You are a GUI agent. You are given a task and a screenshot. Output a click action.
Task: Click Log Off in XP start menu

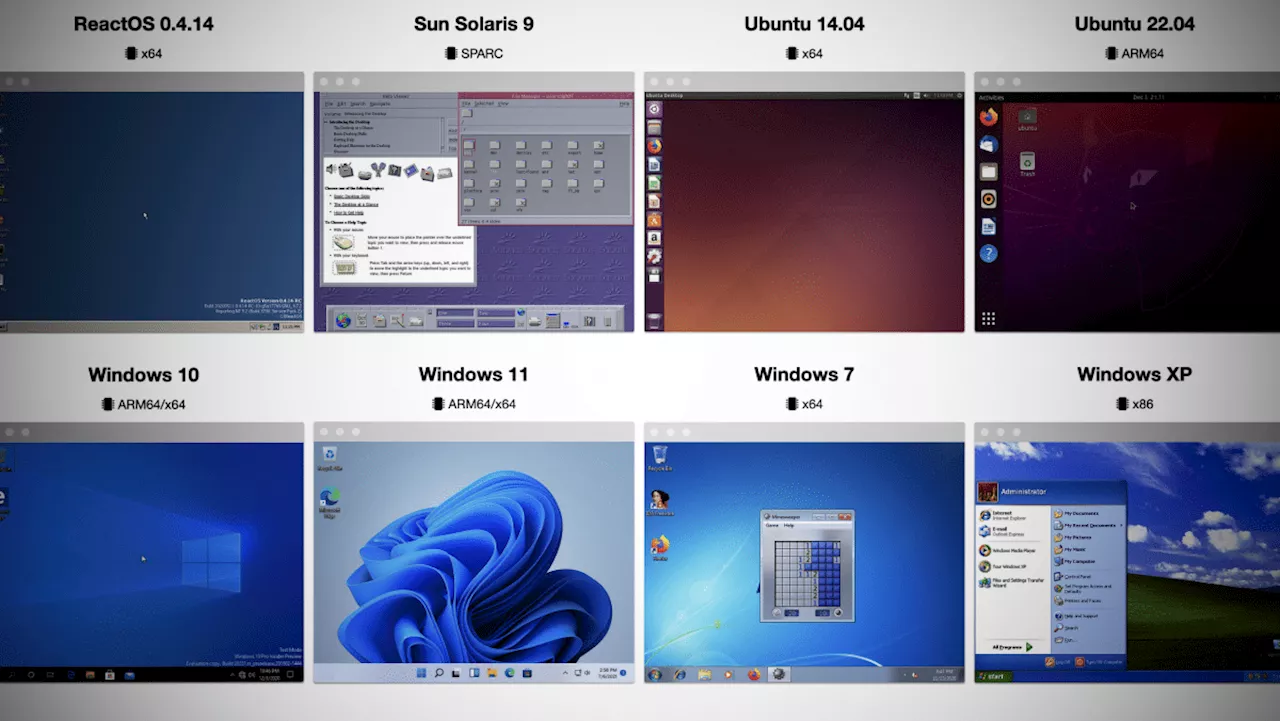click(1058, 663)
